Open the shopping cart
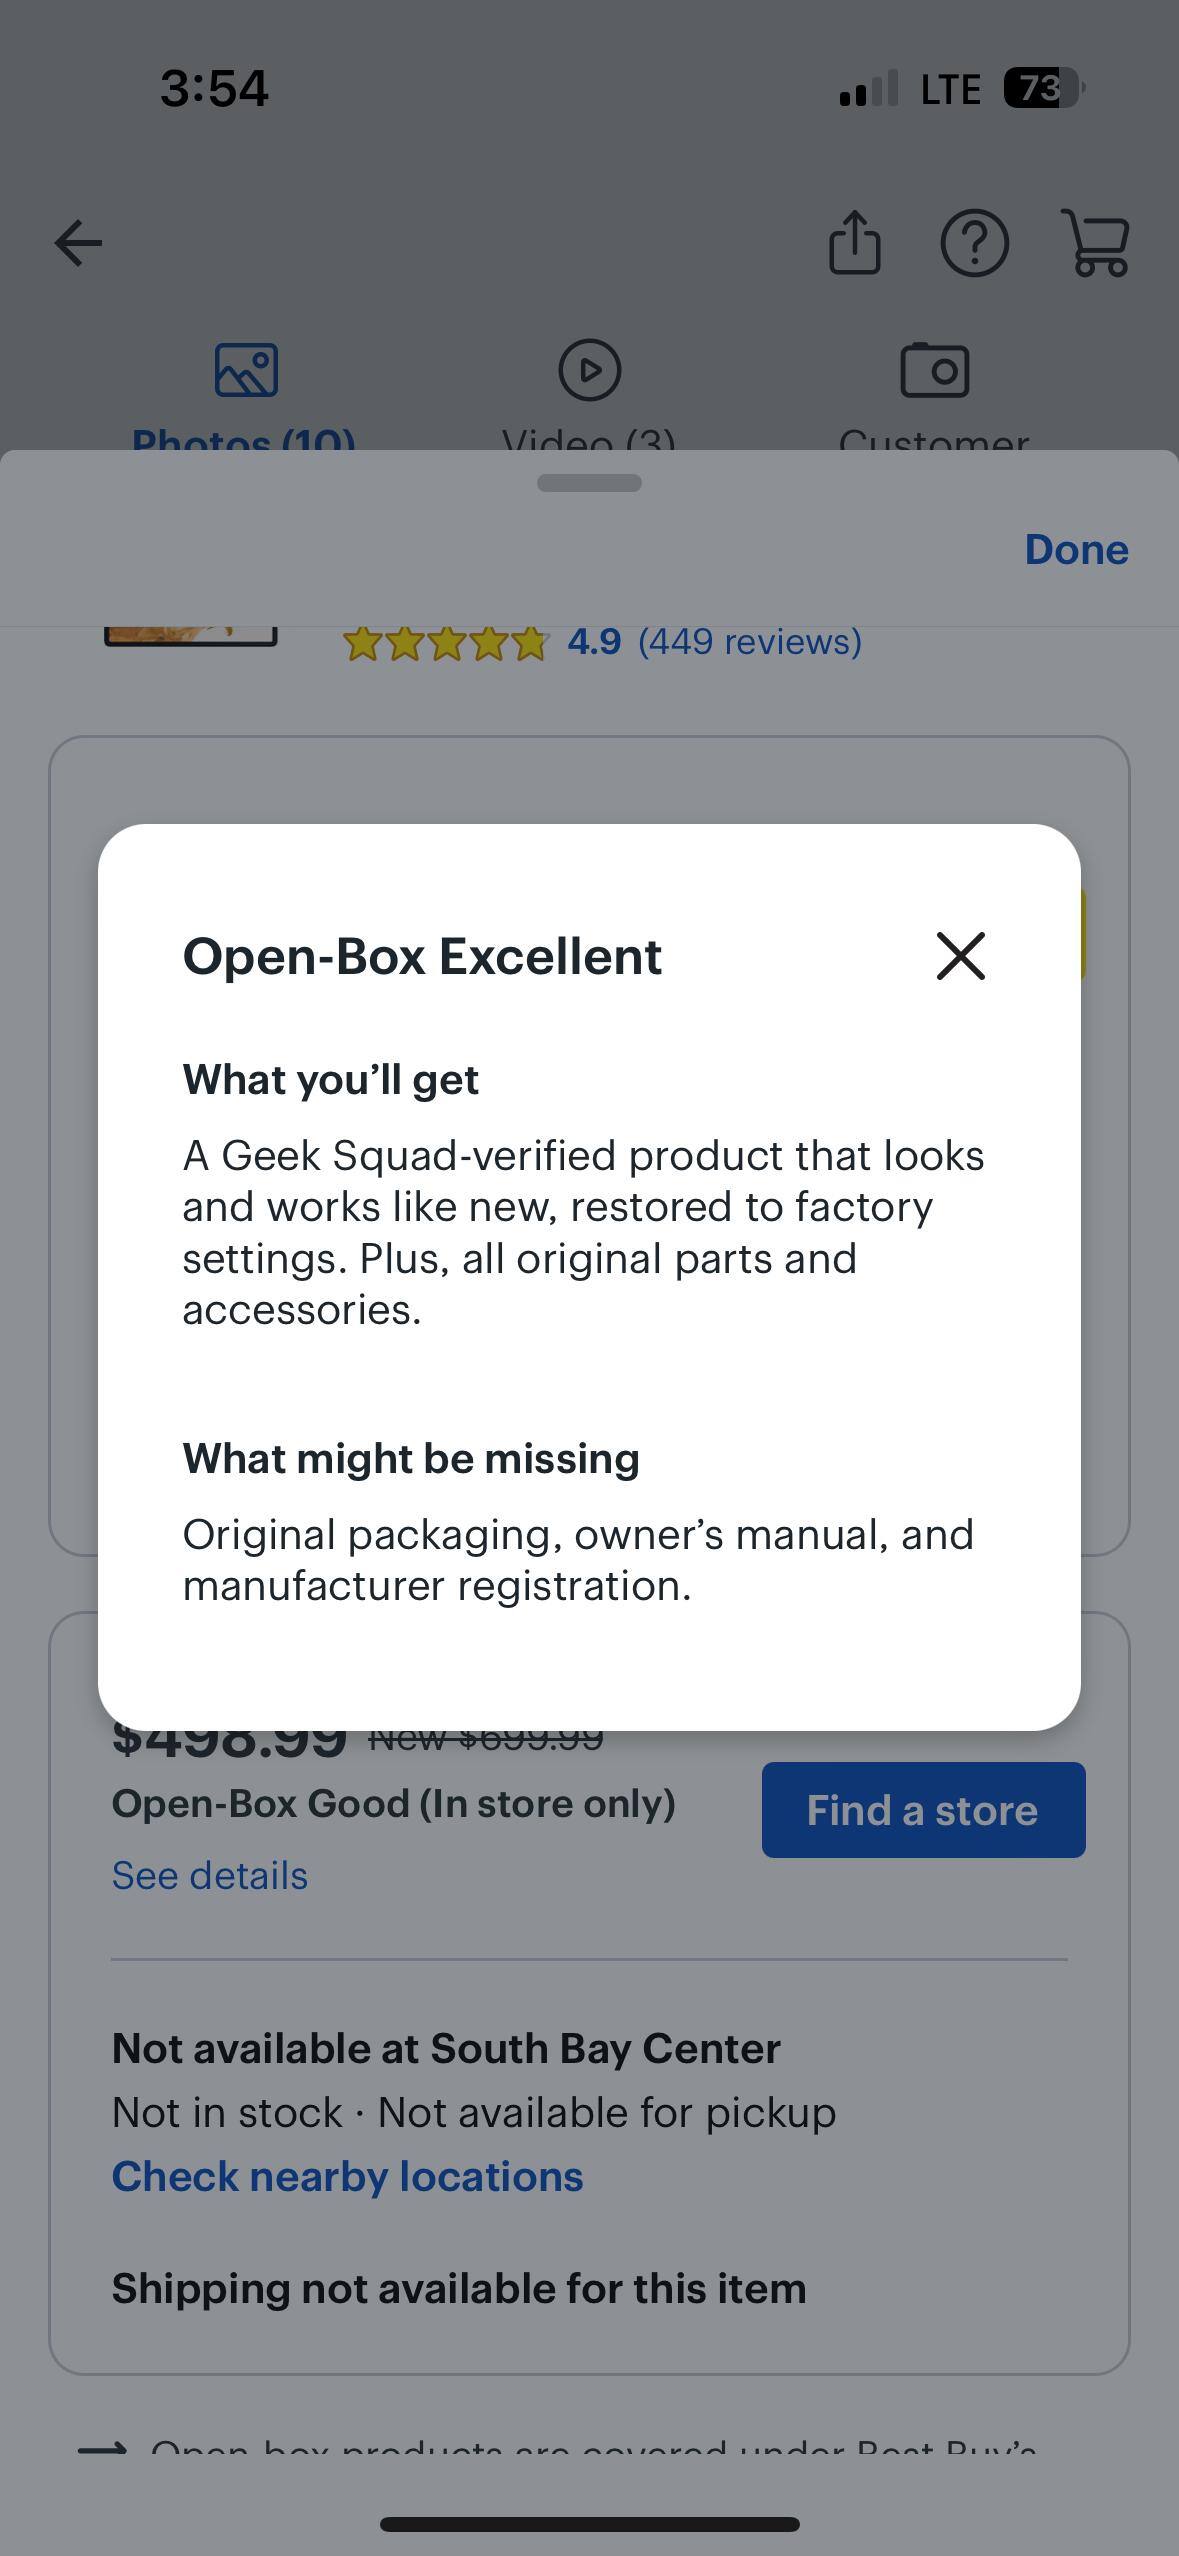The image size is (1179, 2556). click(x=1097, y=242)
